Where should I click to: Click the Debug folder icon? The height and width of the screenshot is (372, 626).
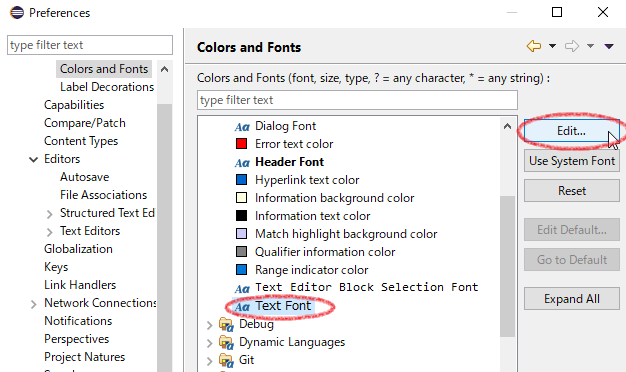pyautogui.click(x=226, y=325)
